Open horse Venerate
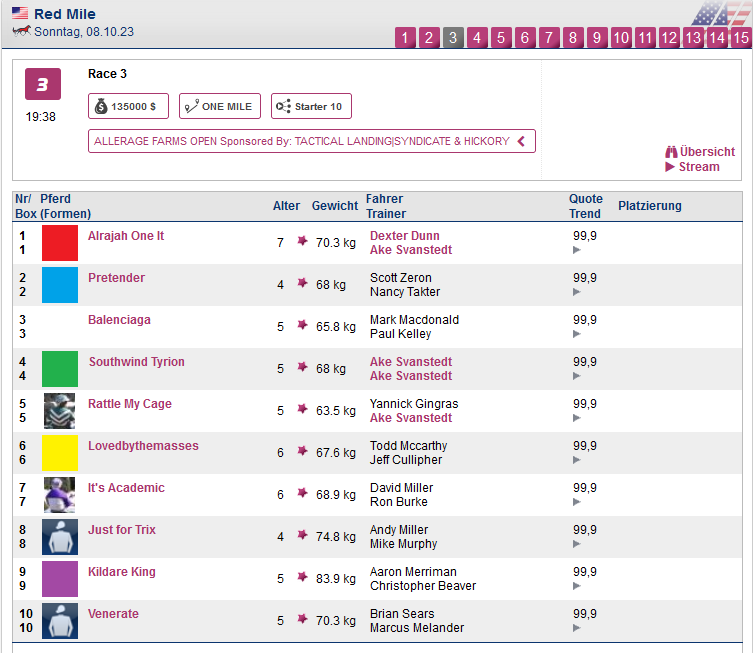The width and height of the screenshot is (753, 653). click(113, 614)
